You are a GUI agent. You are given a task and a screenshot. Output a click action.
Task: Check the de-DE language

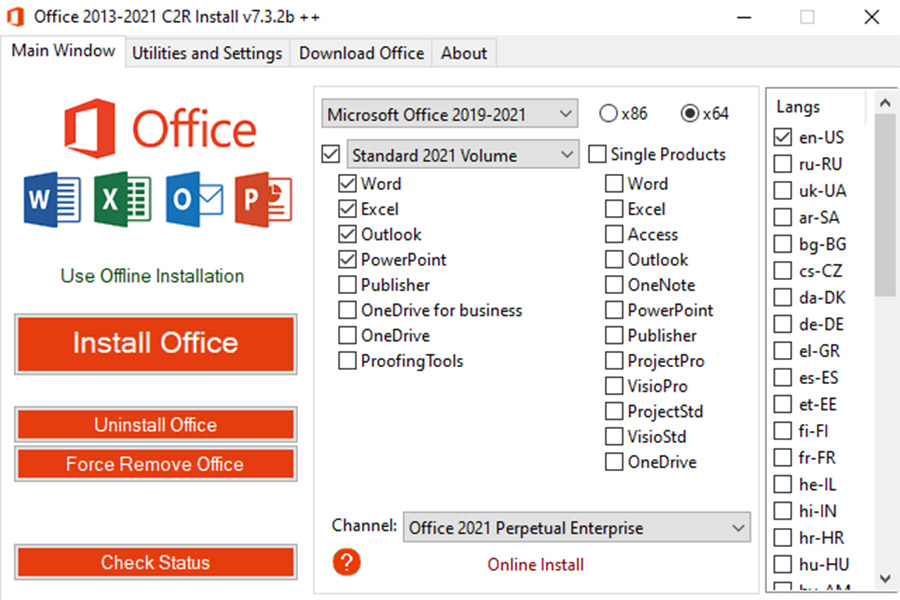782,324
